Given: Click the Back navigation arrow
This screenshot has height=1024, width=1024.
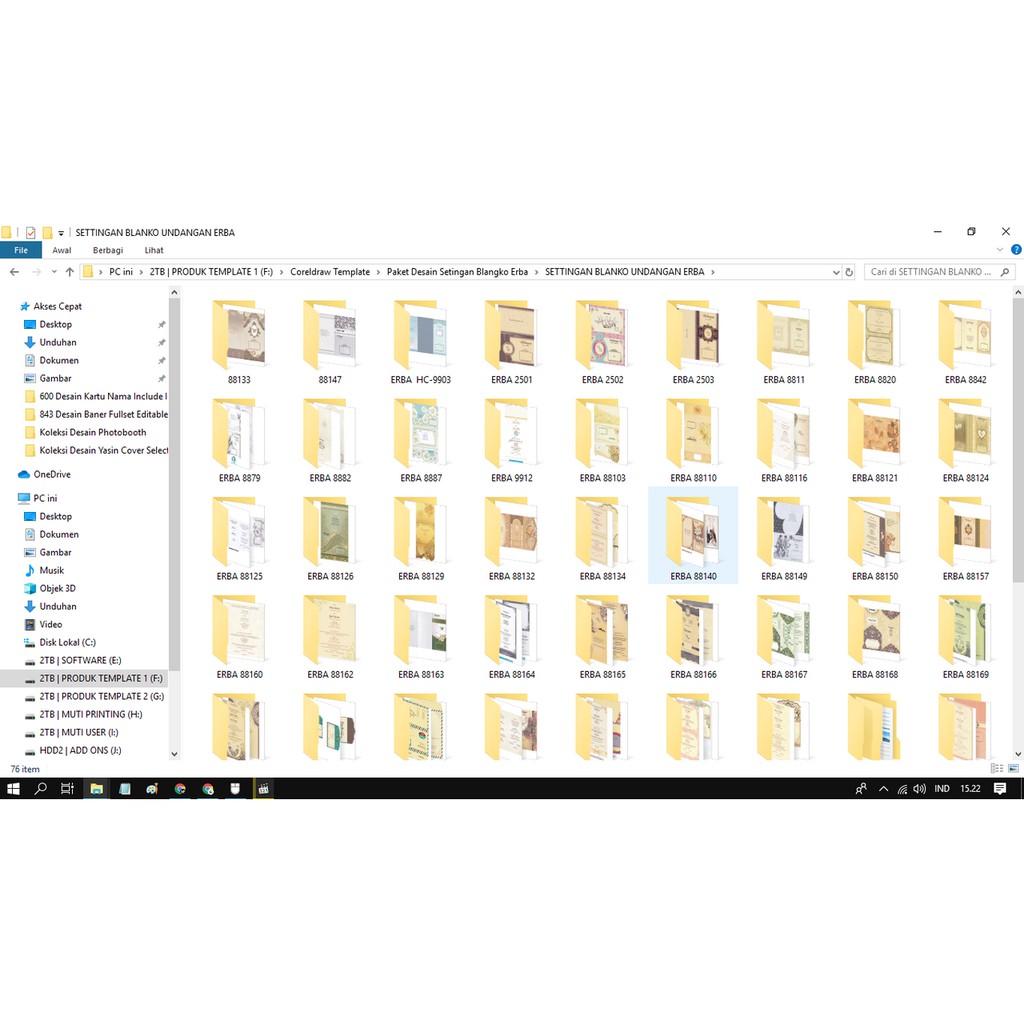Looking at the screenshot, I should (14, 272).
